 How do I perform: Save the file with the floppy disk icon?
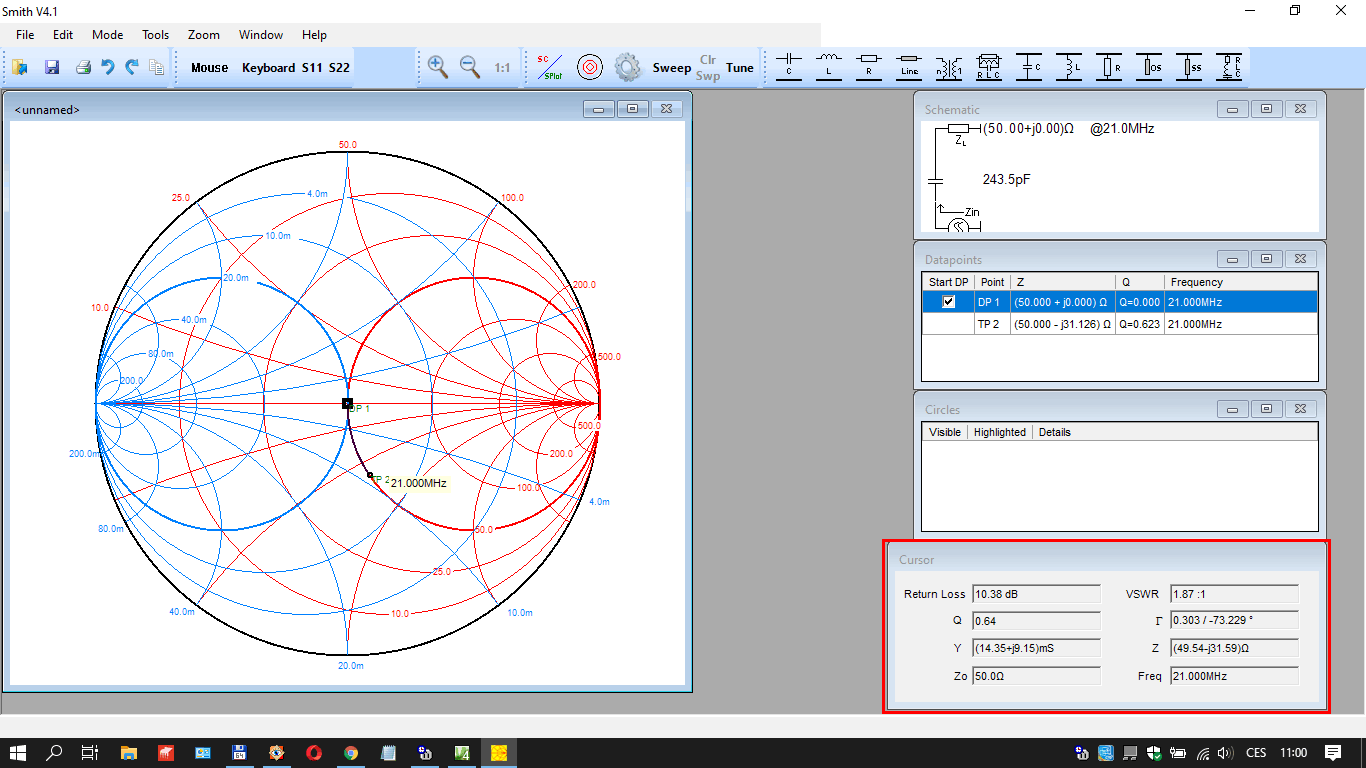click(x=52, y=67)
